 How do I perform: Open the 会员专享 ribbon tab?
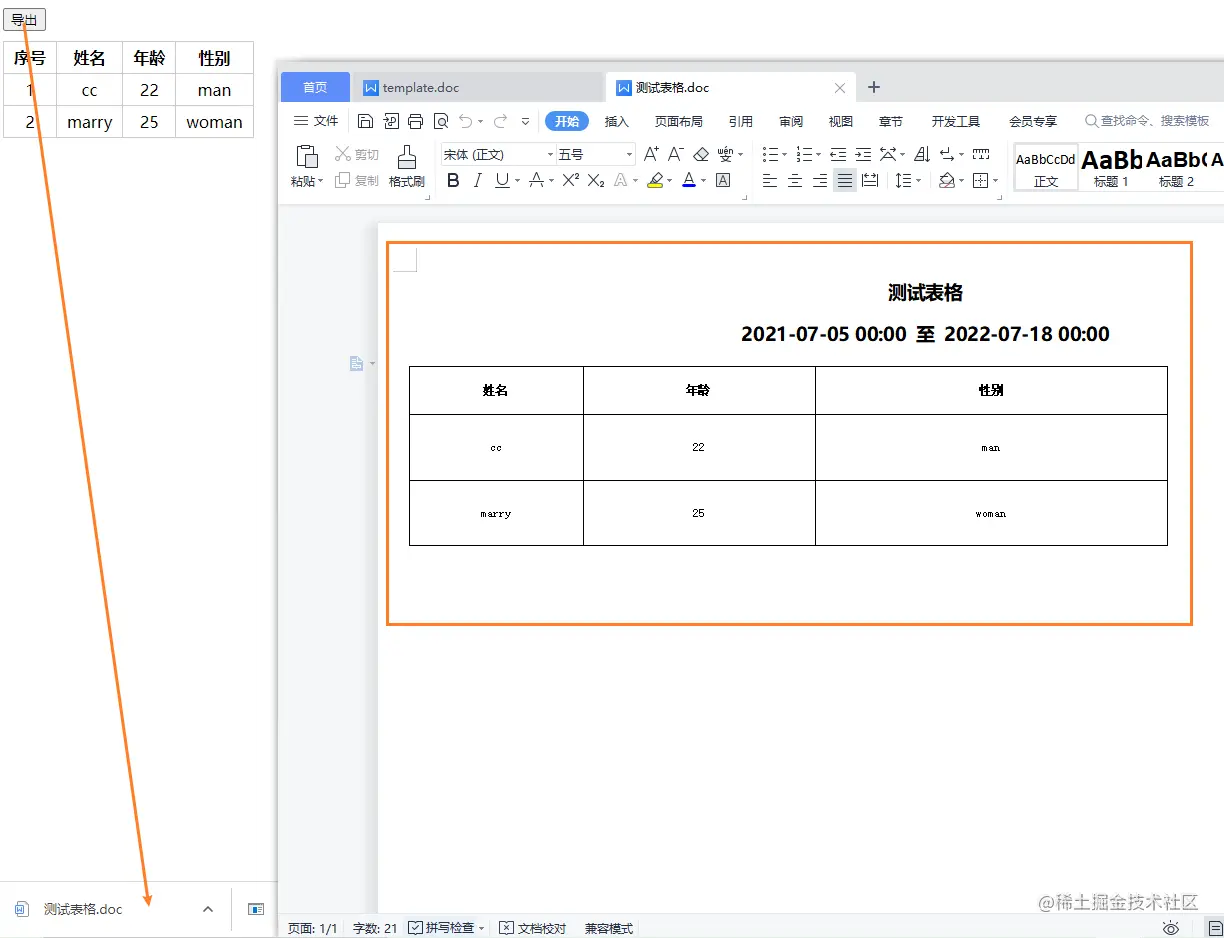[1033, 121]
